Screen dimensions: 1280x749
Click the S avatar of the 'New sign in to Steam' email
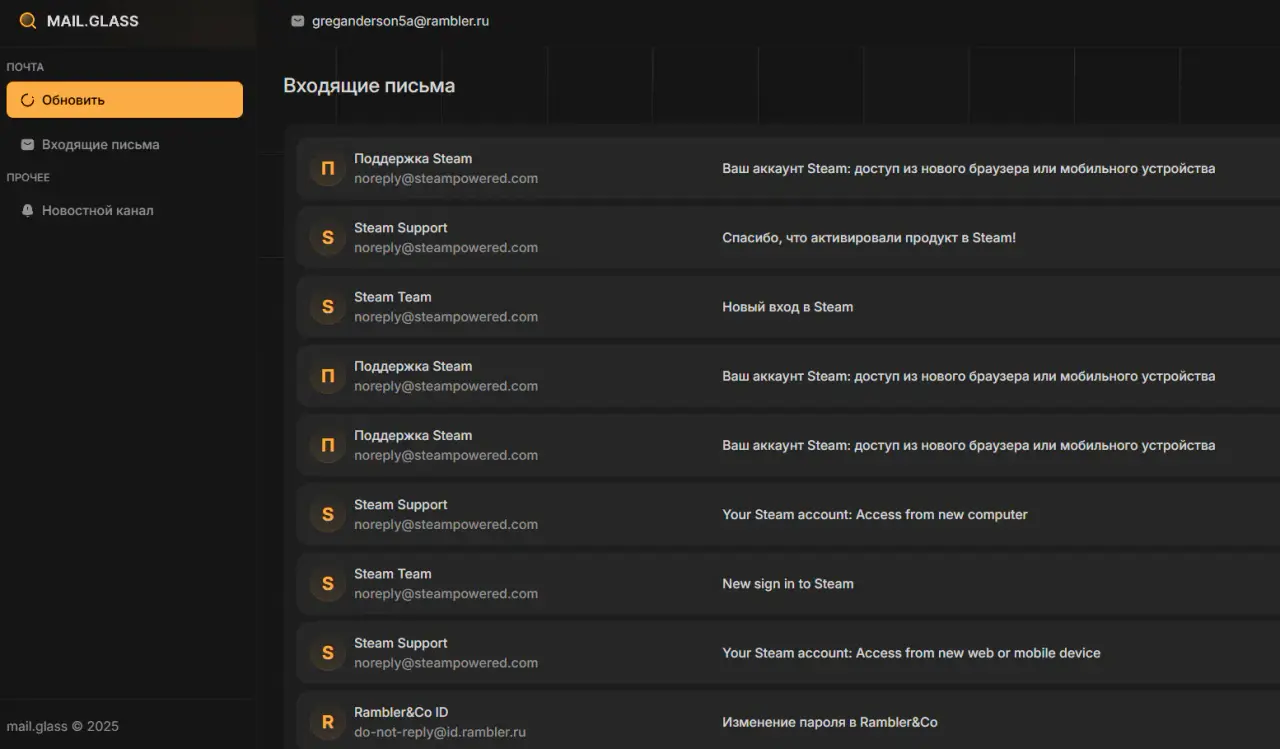tap(327, 584)
